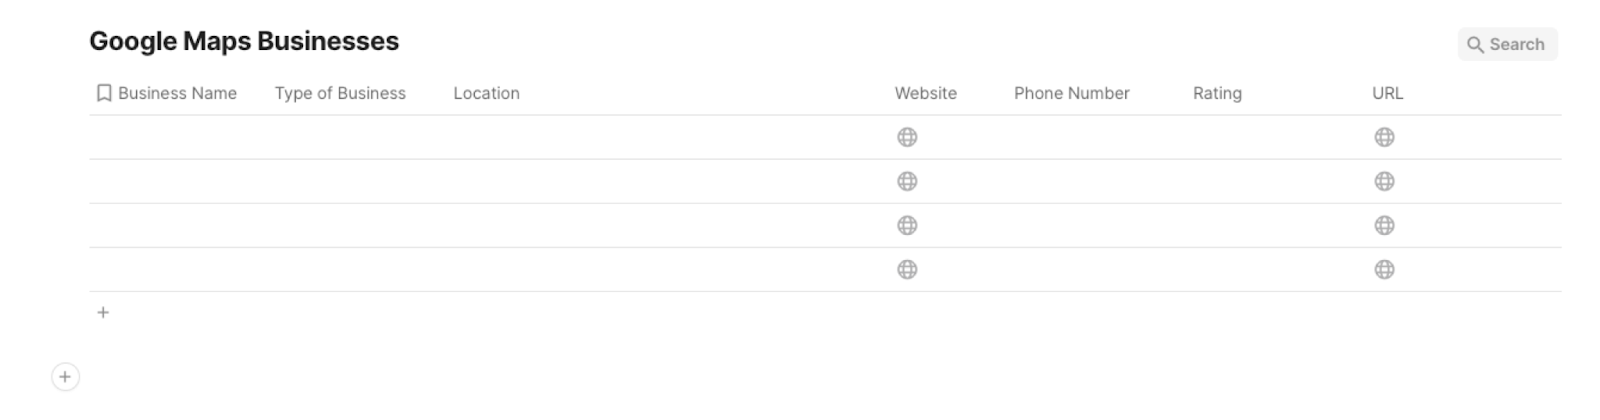The height and width of the screenshot is (420, 1600).
Task: Select the Location column header
Action: [x=486, y=93]
